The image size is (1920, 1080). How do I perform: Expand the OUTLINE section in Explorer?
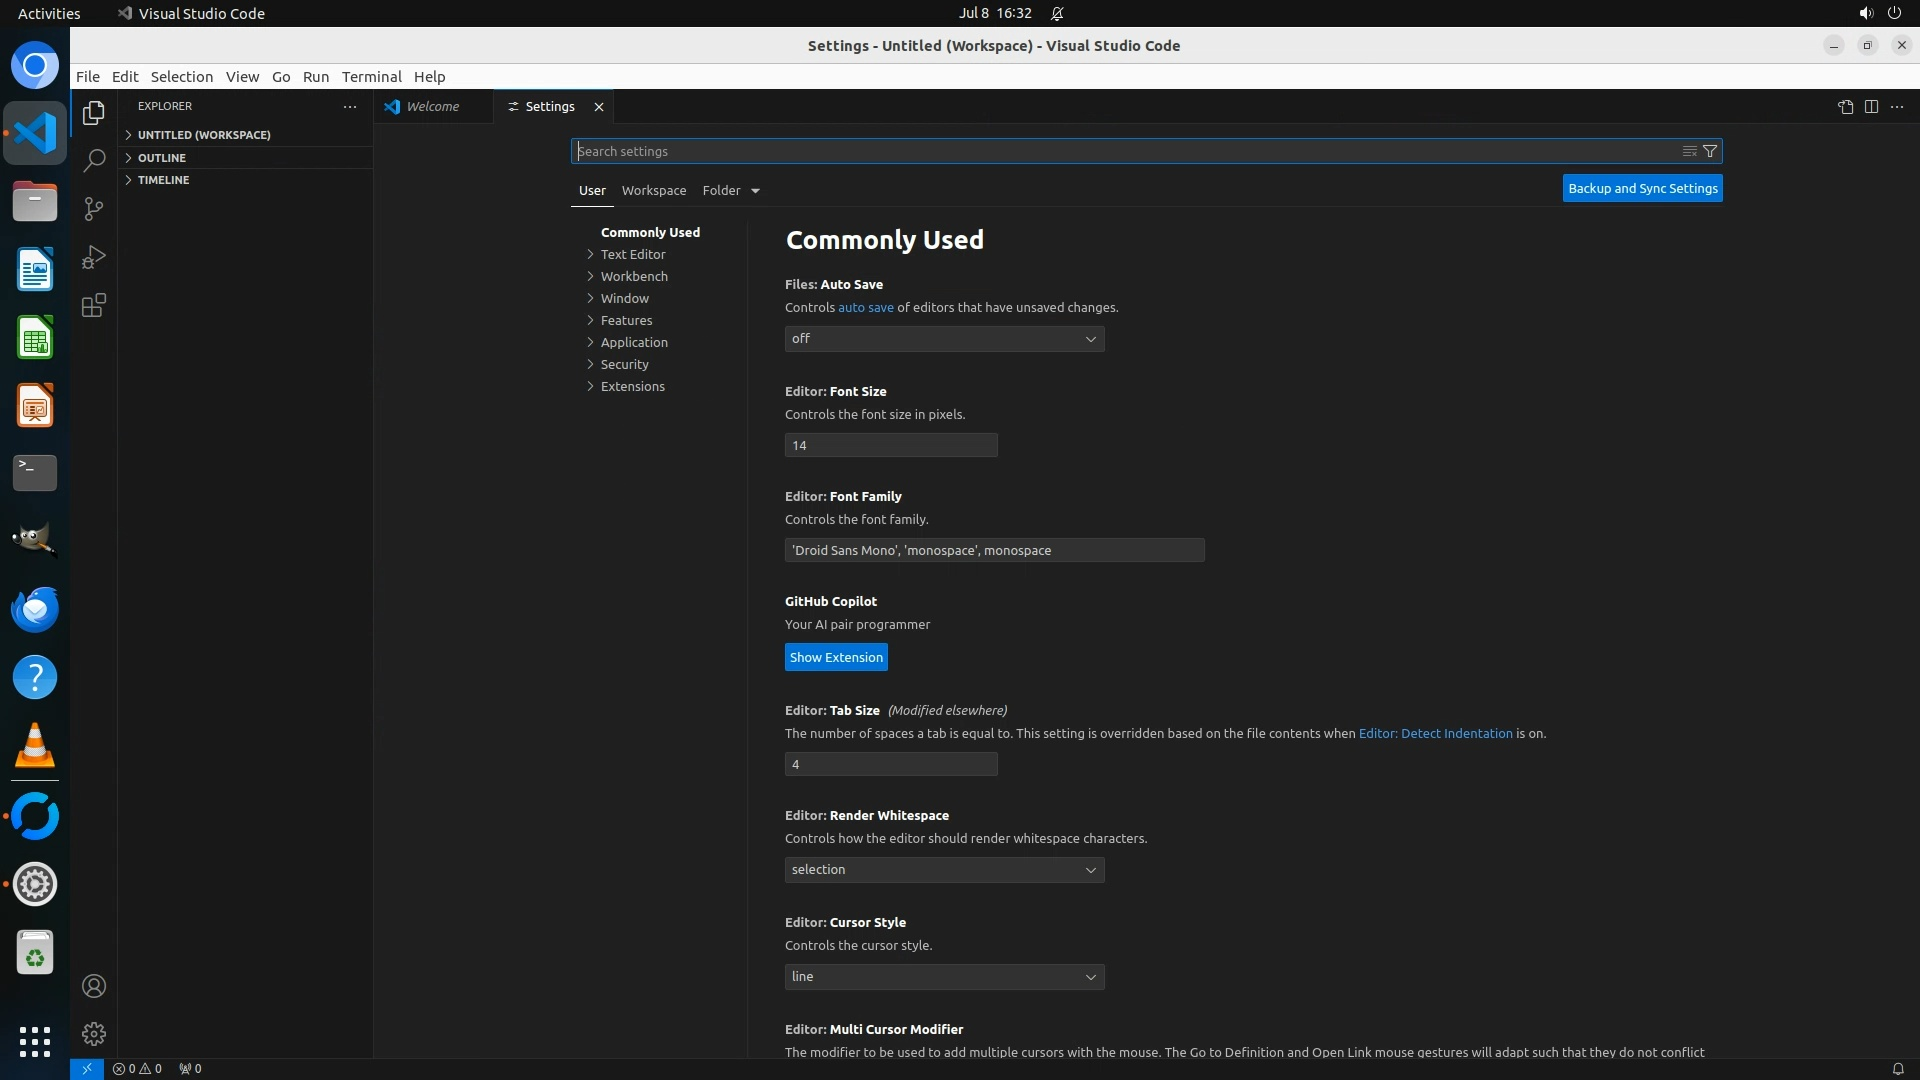162,158
